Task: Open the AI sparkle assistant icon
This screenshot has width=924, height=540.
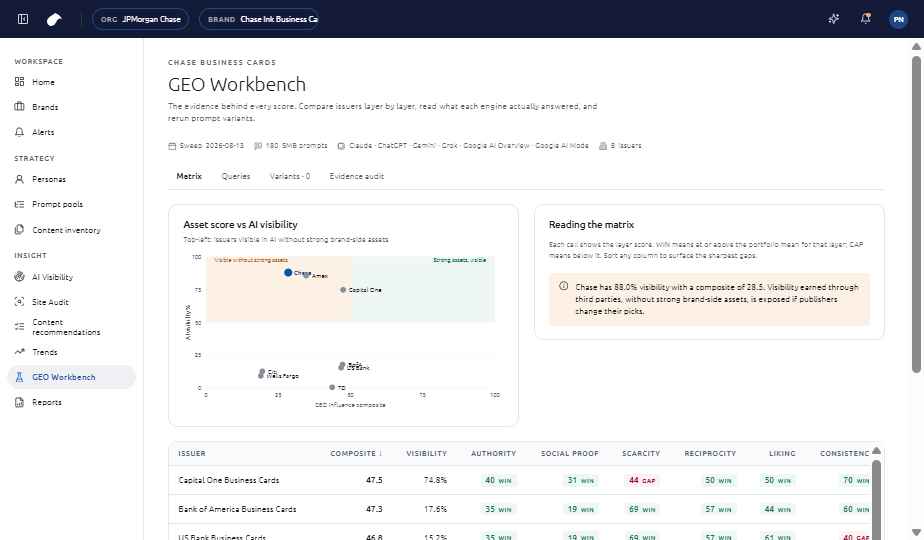Action: click(x=833, y=19)
